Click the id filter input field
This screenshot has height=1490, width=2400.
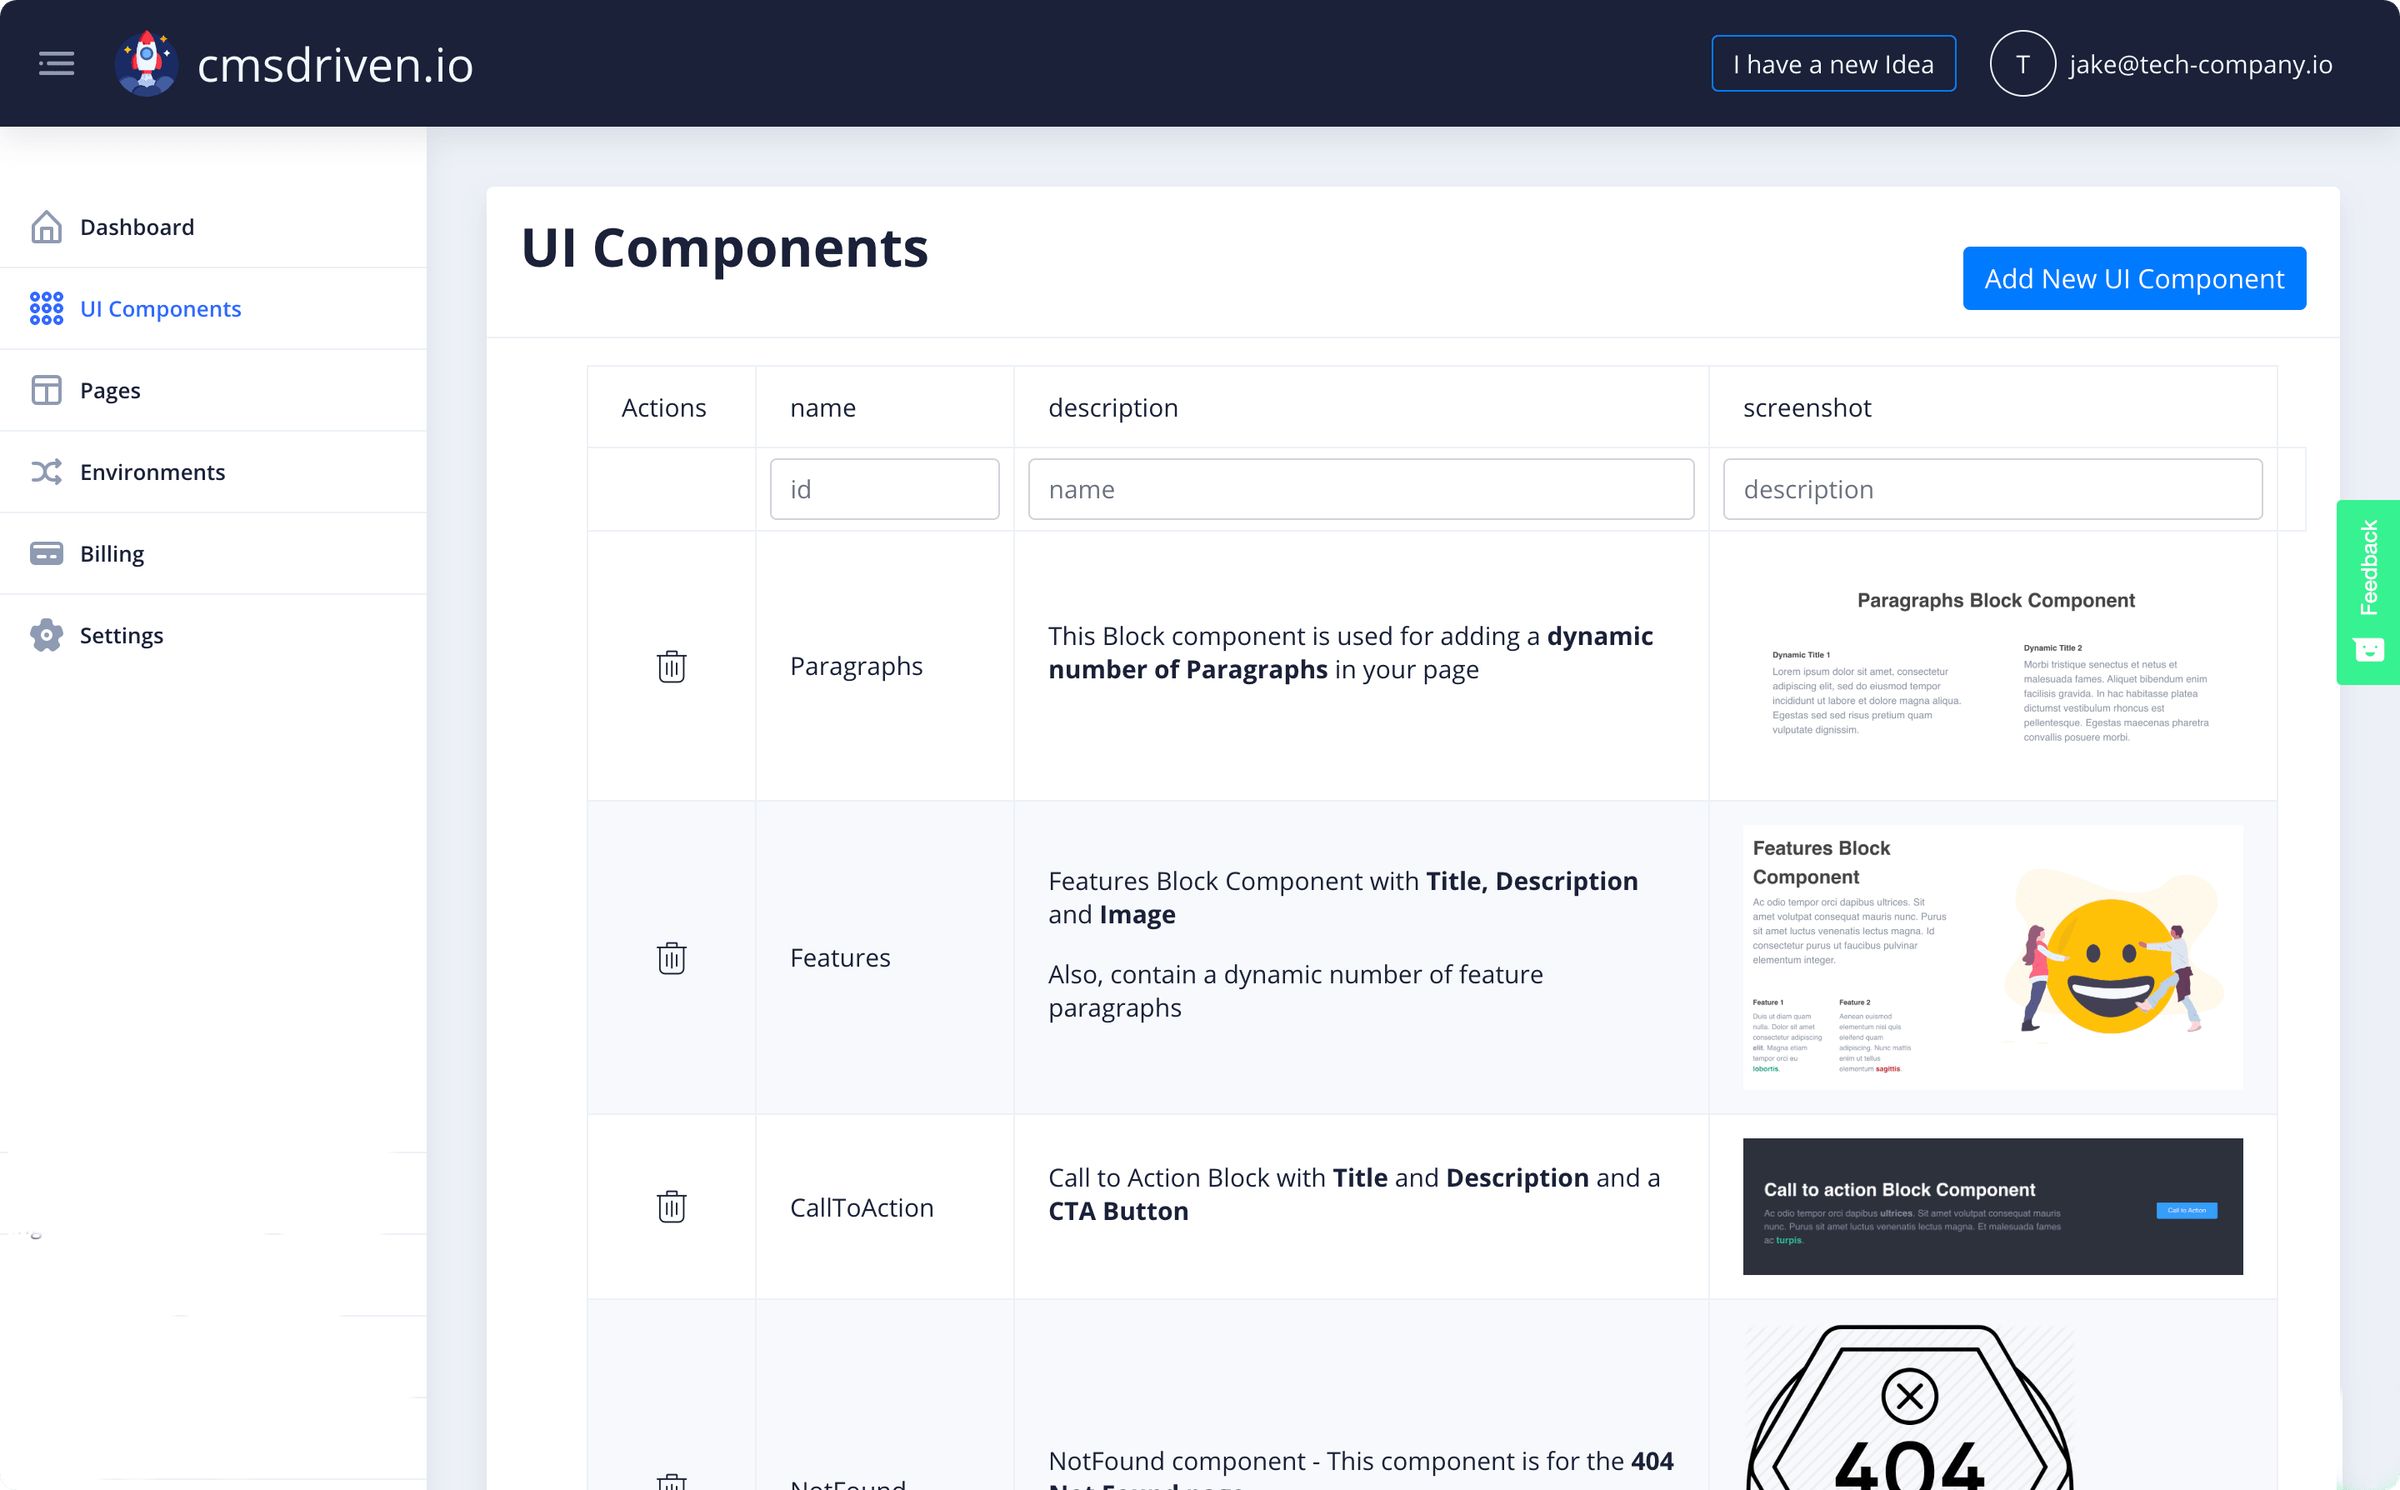(x=884, y=488)
